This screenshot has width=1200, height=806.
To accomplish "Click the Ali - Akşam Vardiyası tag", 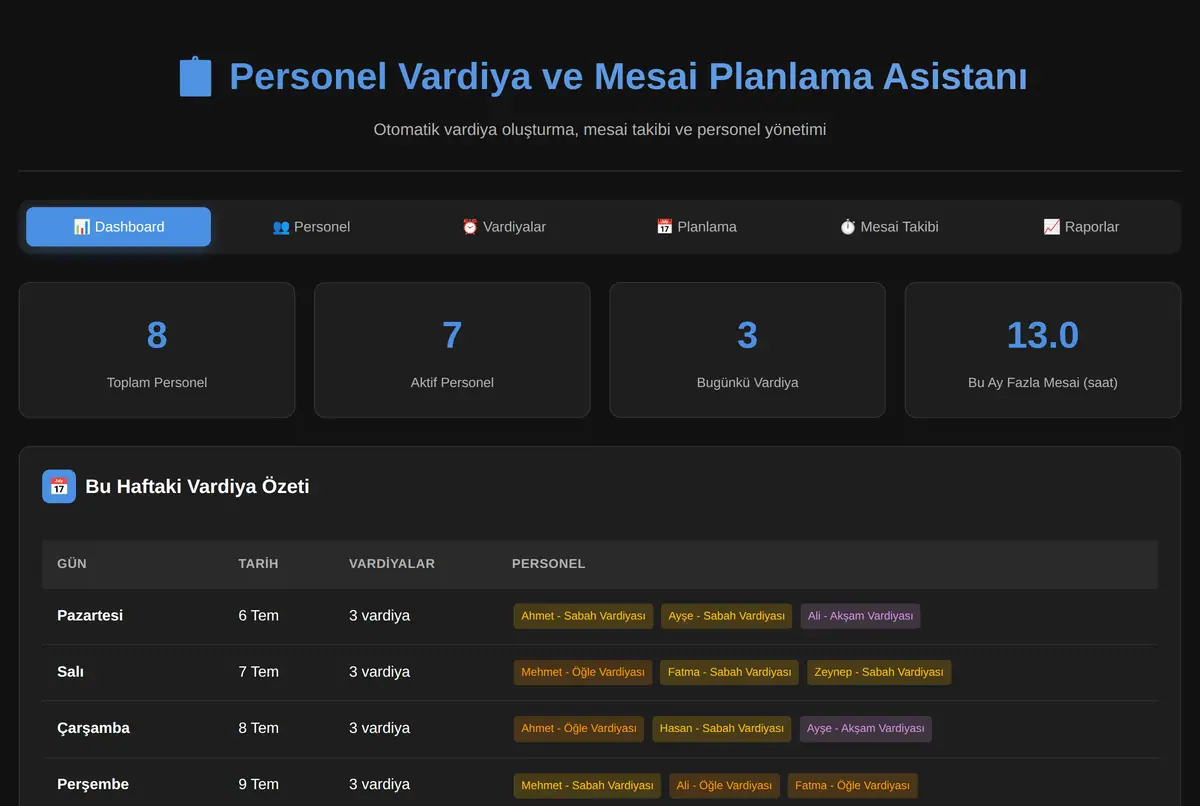I will (860, 616).
